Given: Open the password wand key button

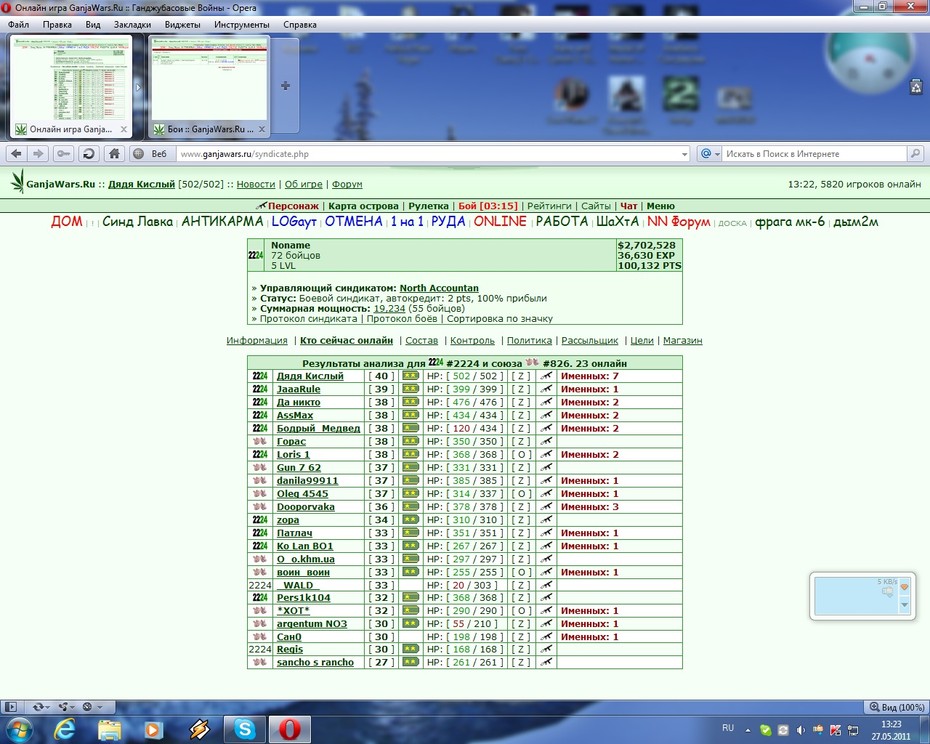Looking at the screenshot, I should coord(63,154).
